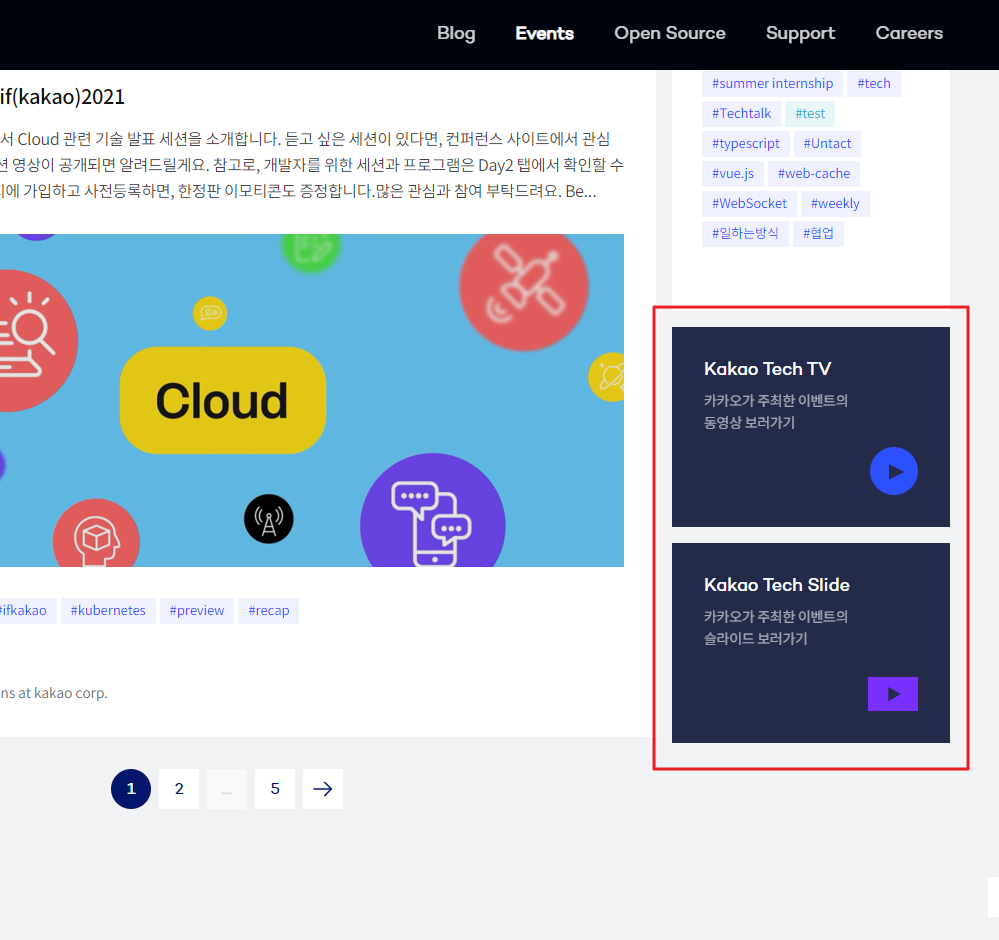This screenshot has width=999, height=940.
Task: Open the Kakao Tech TV card title
Action: click(x=767, y=369)
